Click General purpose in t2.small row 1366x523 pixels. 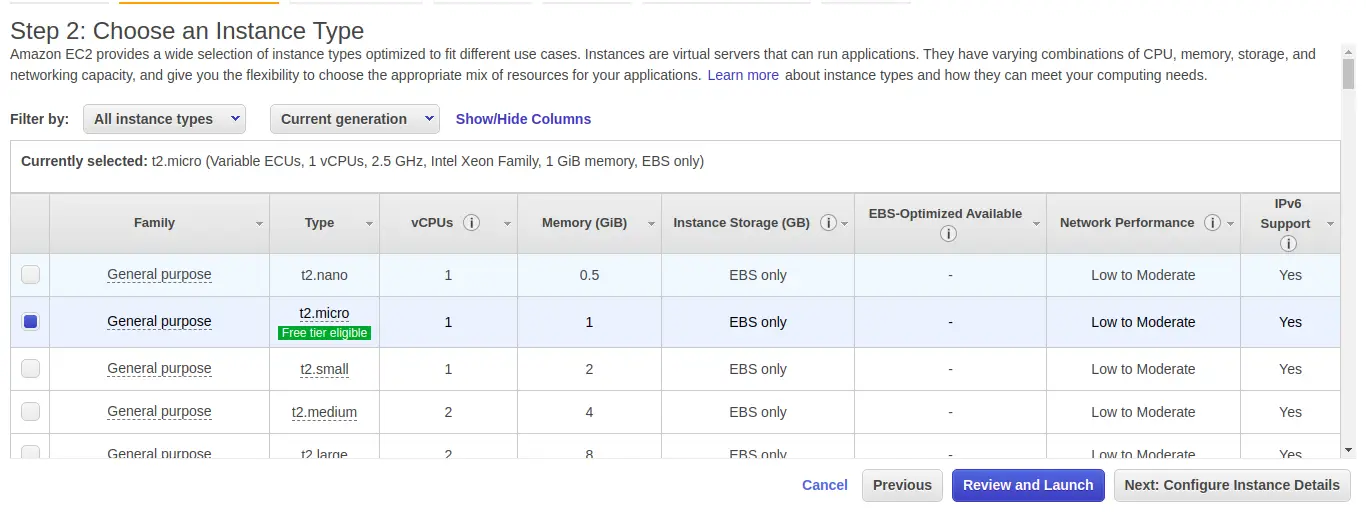(x=159, y=368)
